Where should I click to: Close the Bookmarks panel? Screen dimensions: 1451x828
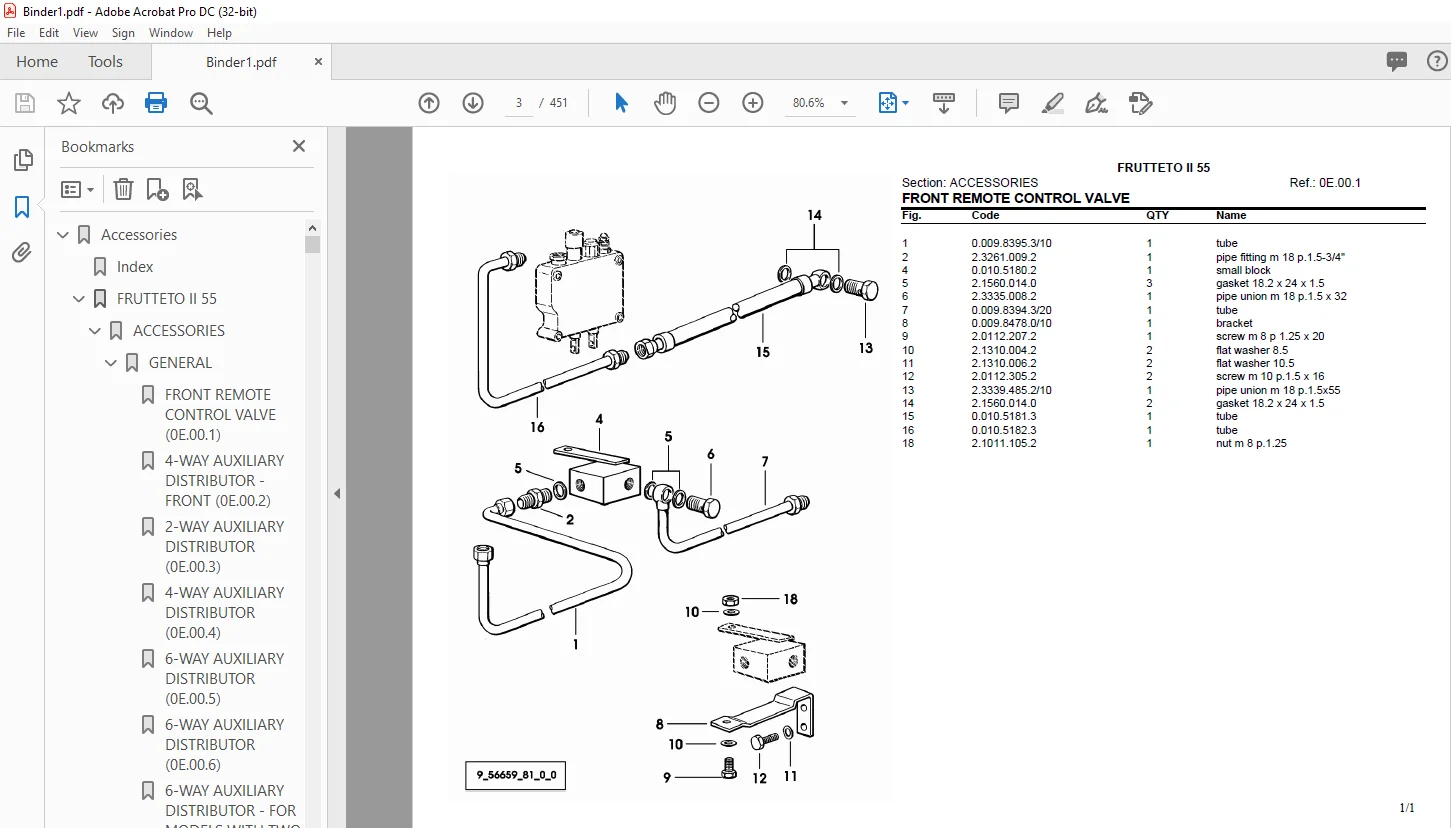pyautogui.click(x=299, y=146)
